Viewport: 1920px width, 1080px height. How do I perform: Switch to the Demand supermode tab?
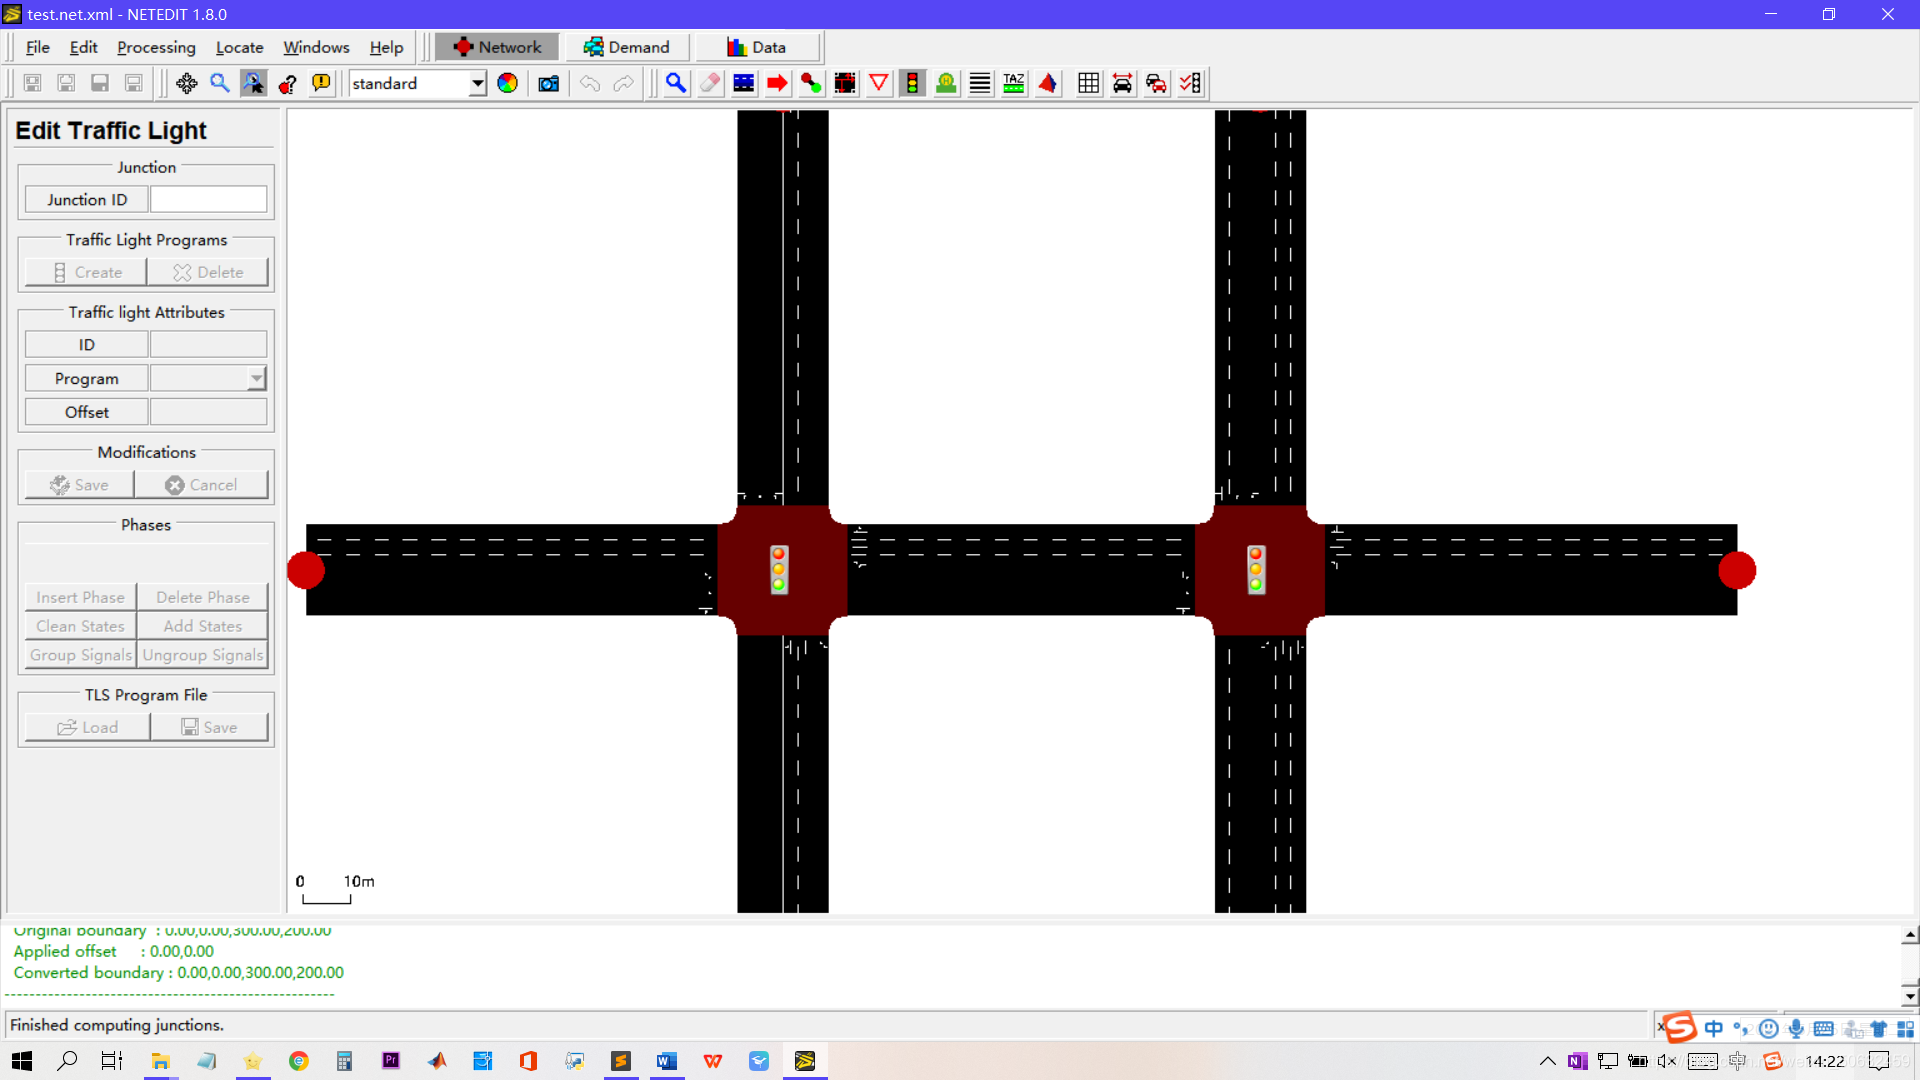click(x=627, y=47)
